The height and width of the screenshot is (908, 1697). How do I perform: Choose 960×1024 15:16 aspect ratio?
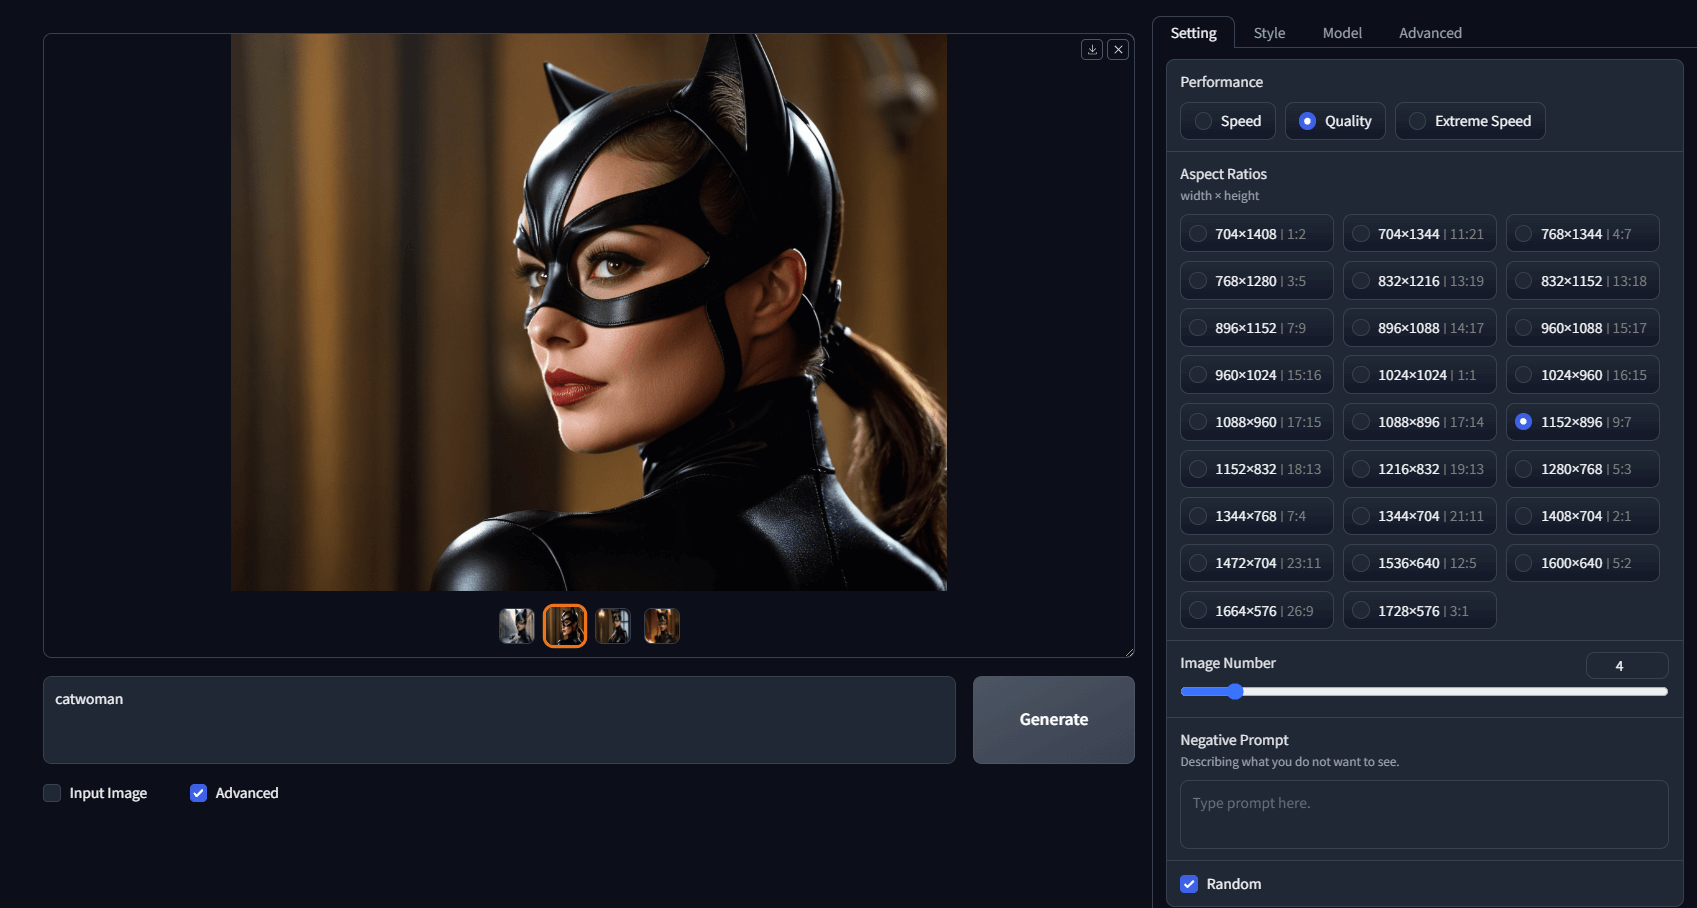coord(1257,375)
